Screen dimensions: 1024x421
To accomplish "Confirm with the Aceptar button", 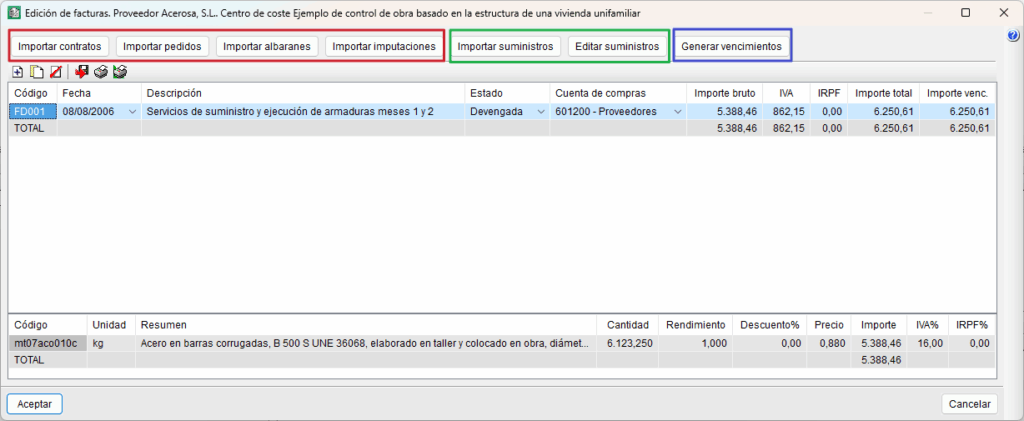I will (35, 404).
